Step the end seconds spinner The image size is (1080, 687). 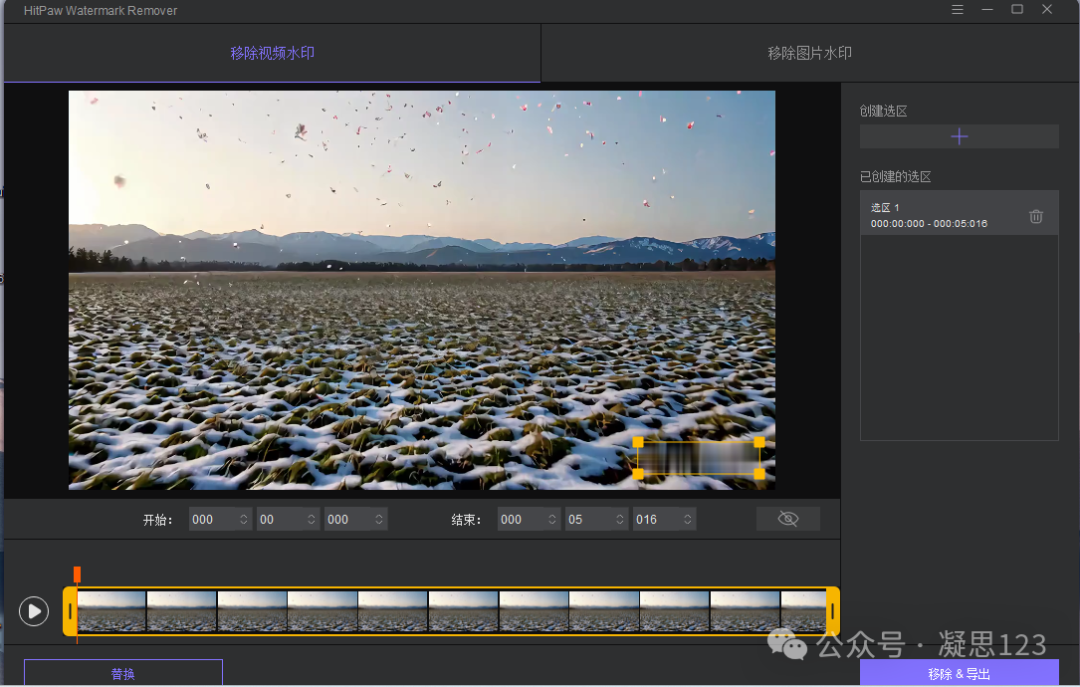tap(620, 520)
